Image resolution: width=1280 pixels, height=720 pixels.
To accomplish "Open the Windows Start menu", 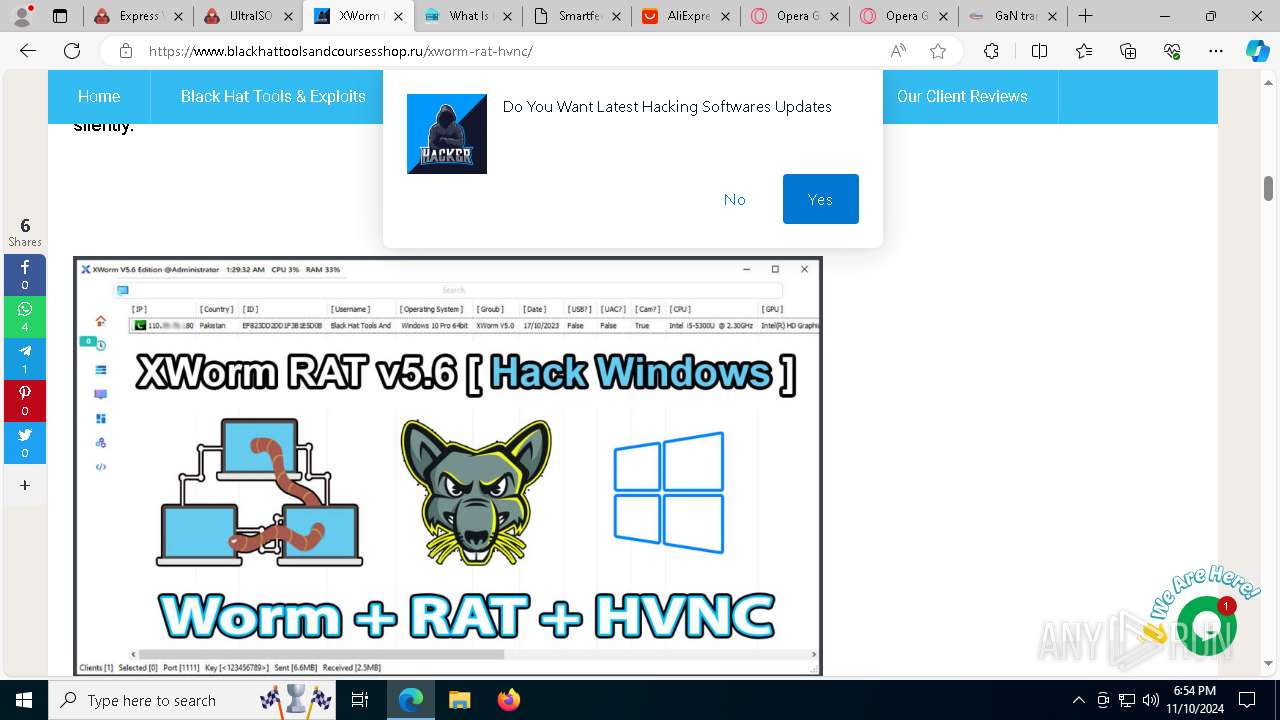I will (x=24, y=700).
